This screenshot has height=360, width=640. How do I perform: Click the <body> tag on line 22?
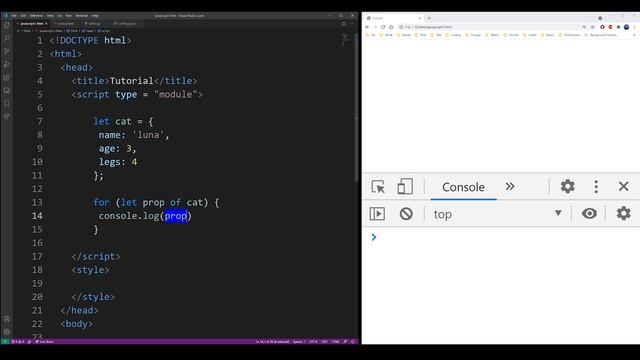point(76,324)
